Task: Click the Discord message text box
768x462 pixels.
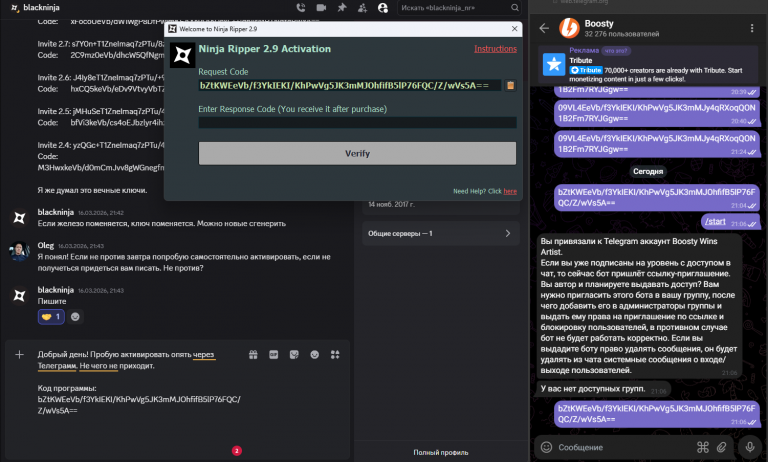Action: tap(140, 382)
